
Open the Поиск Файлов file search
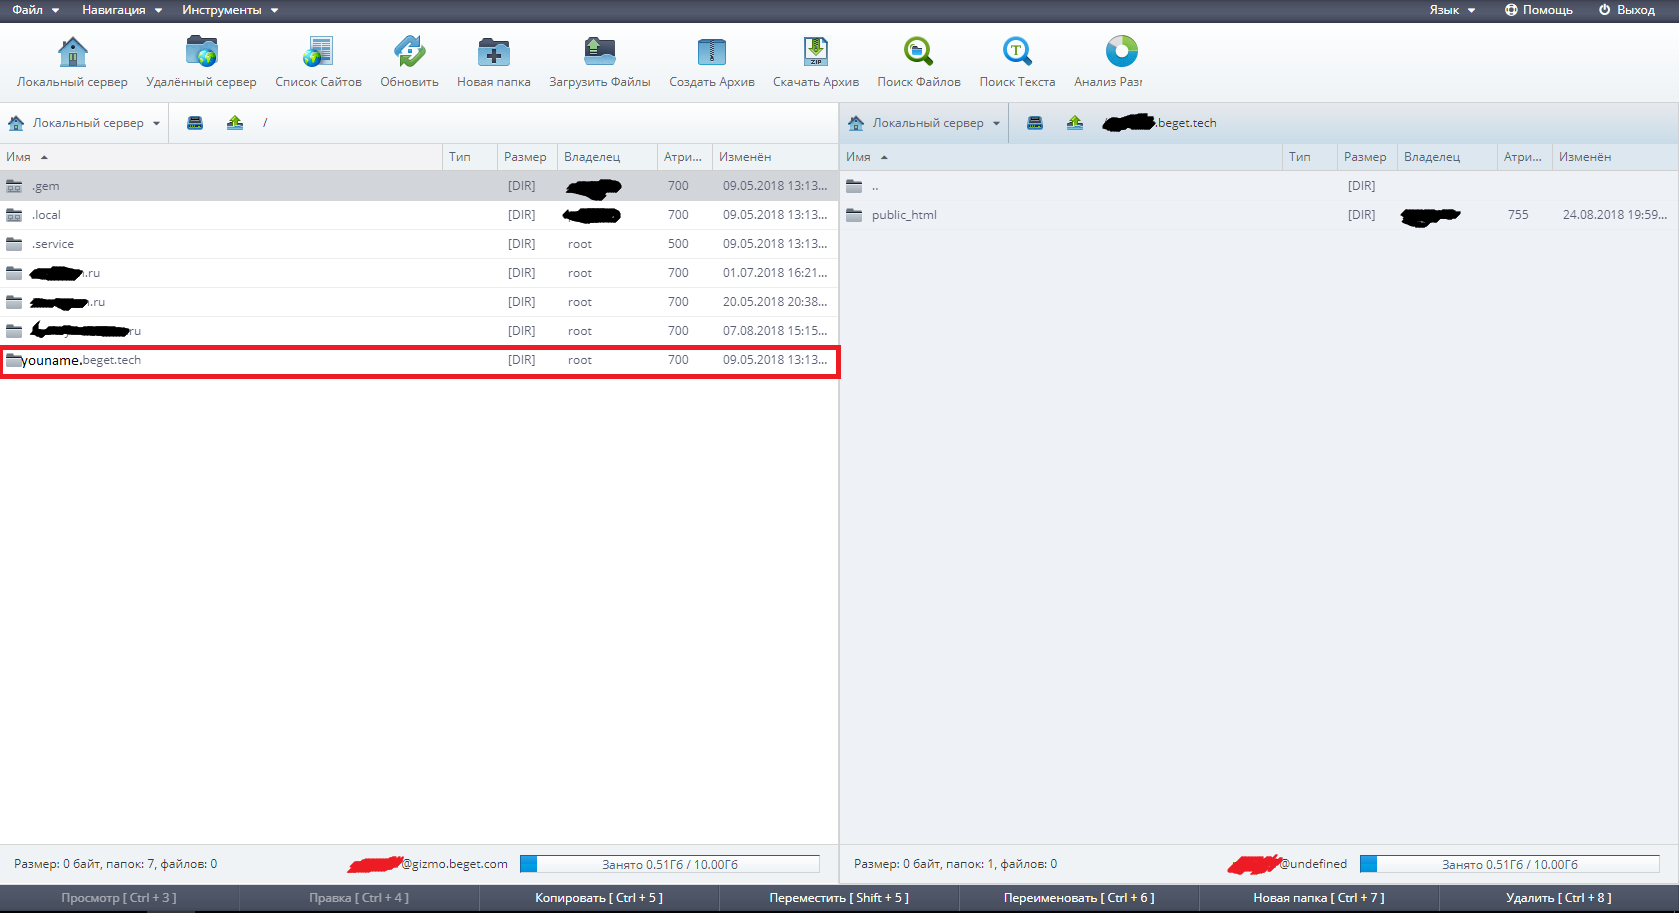(918, 52)
